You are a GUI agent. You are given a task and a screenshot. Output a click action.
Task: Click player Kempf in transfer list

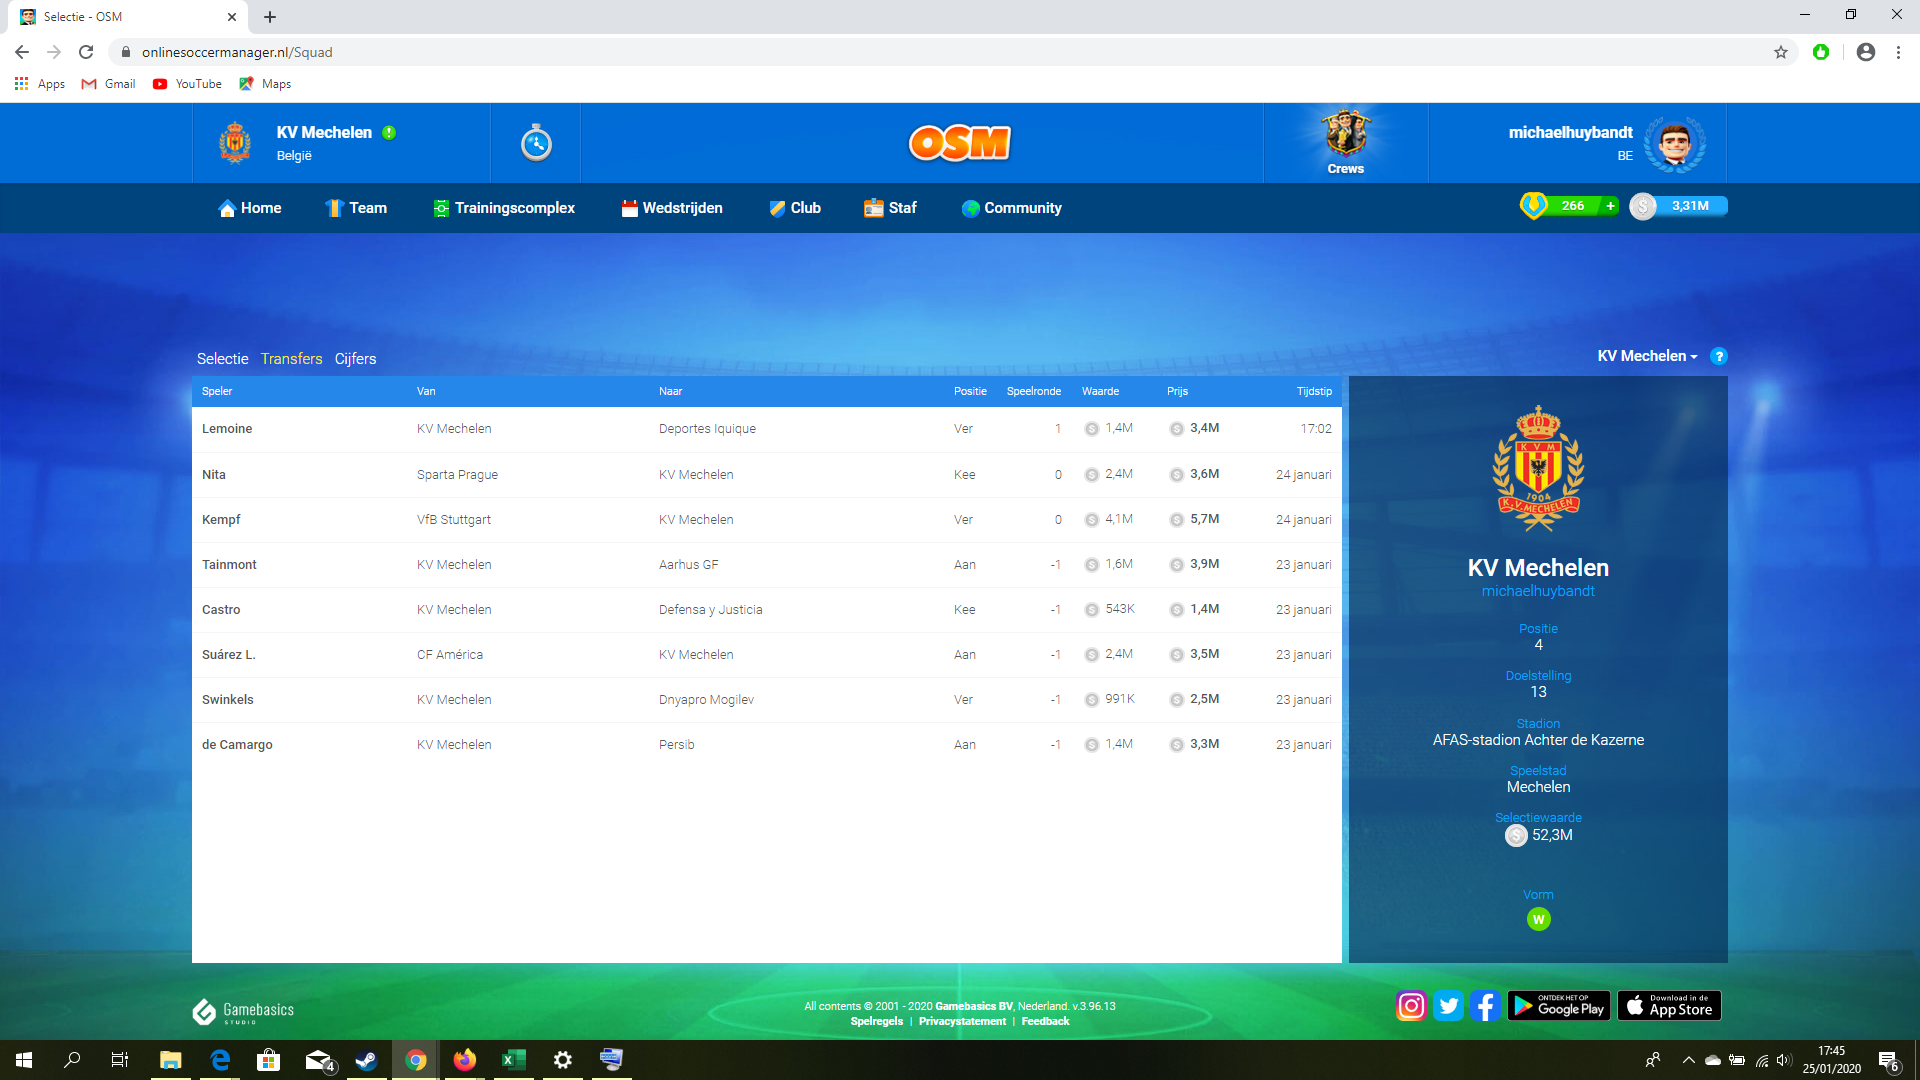221,520
